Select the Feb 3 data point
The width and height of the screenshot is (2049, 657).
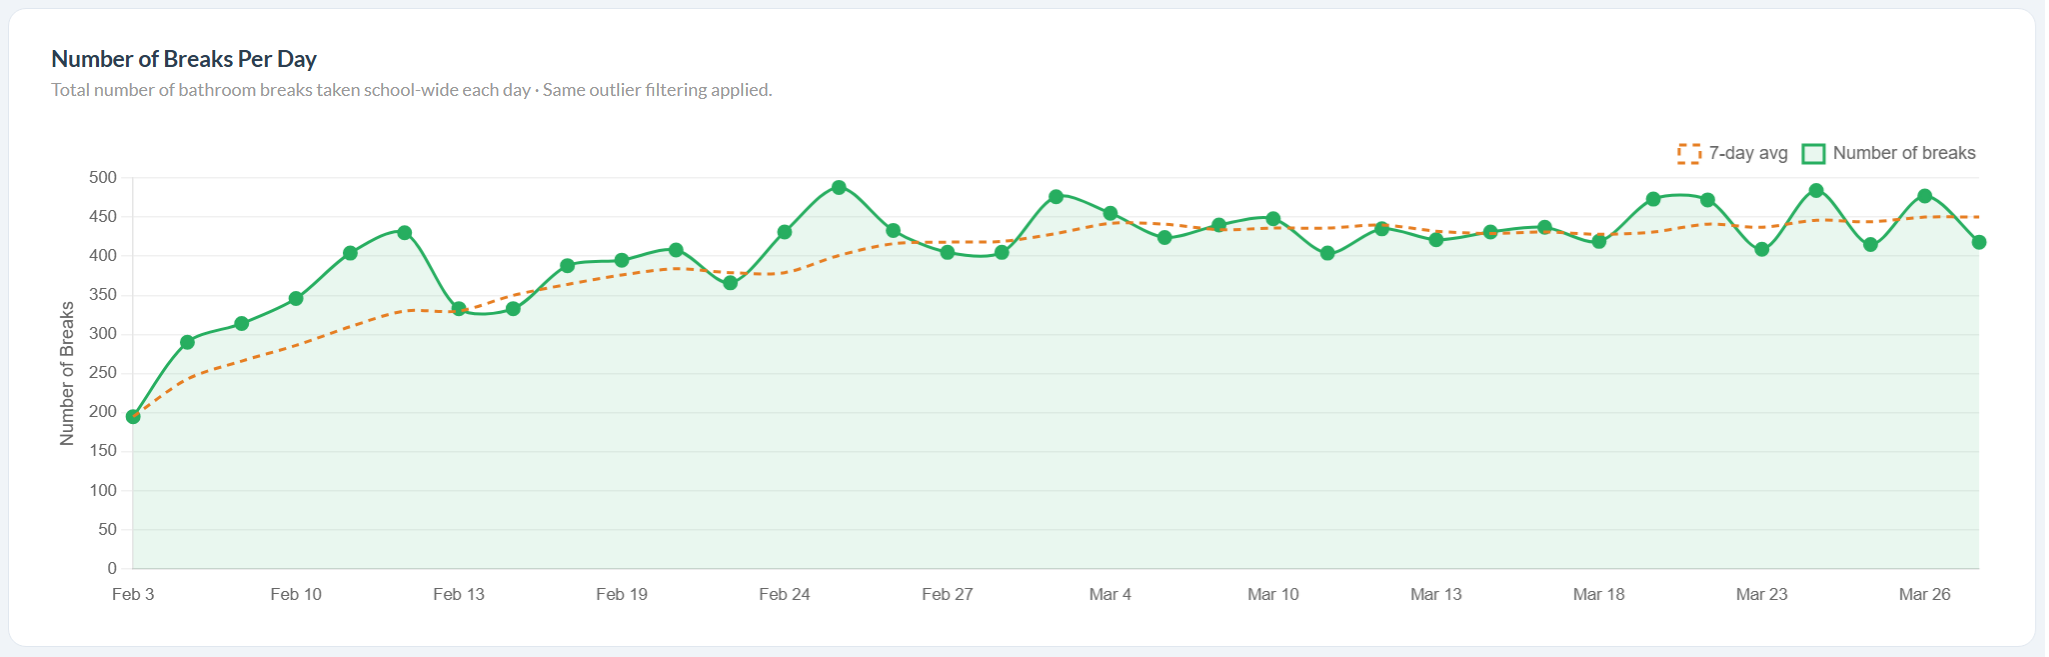(x=133, y=416)
